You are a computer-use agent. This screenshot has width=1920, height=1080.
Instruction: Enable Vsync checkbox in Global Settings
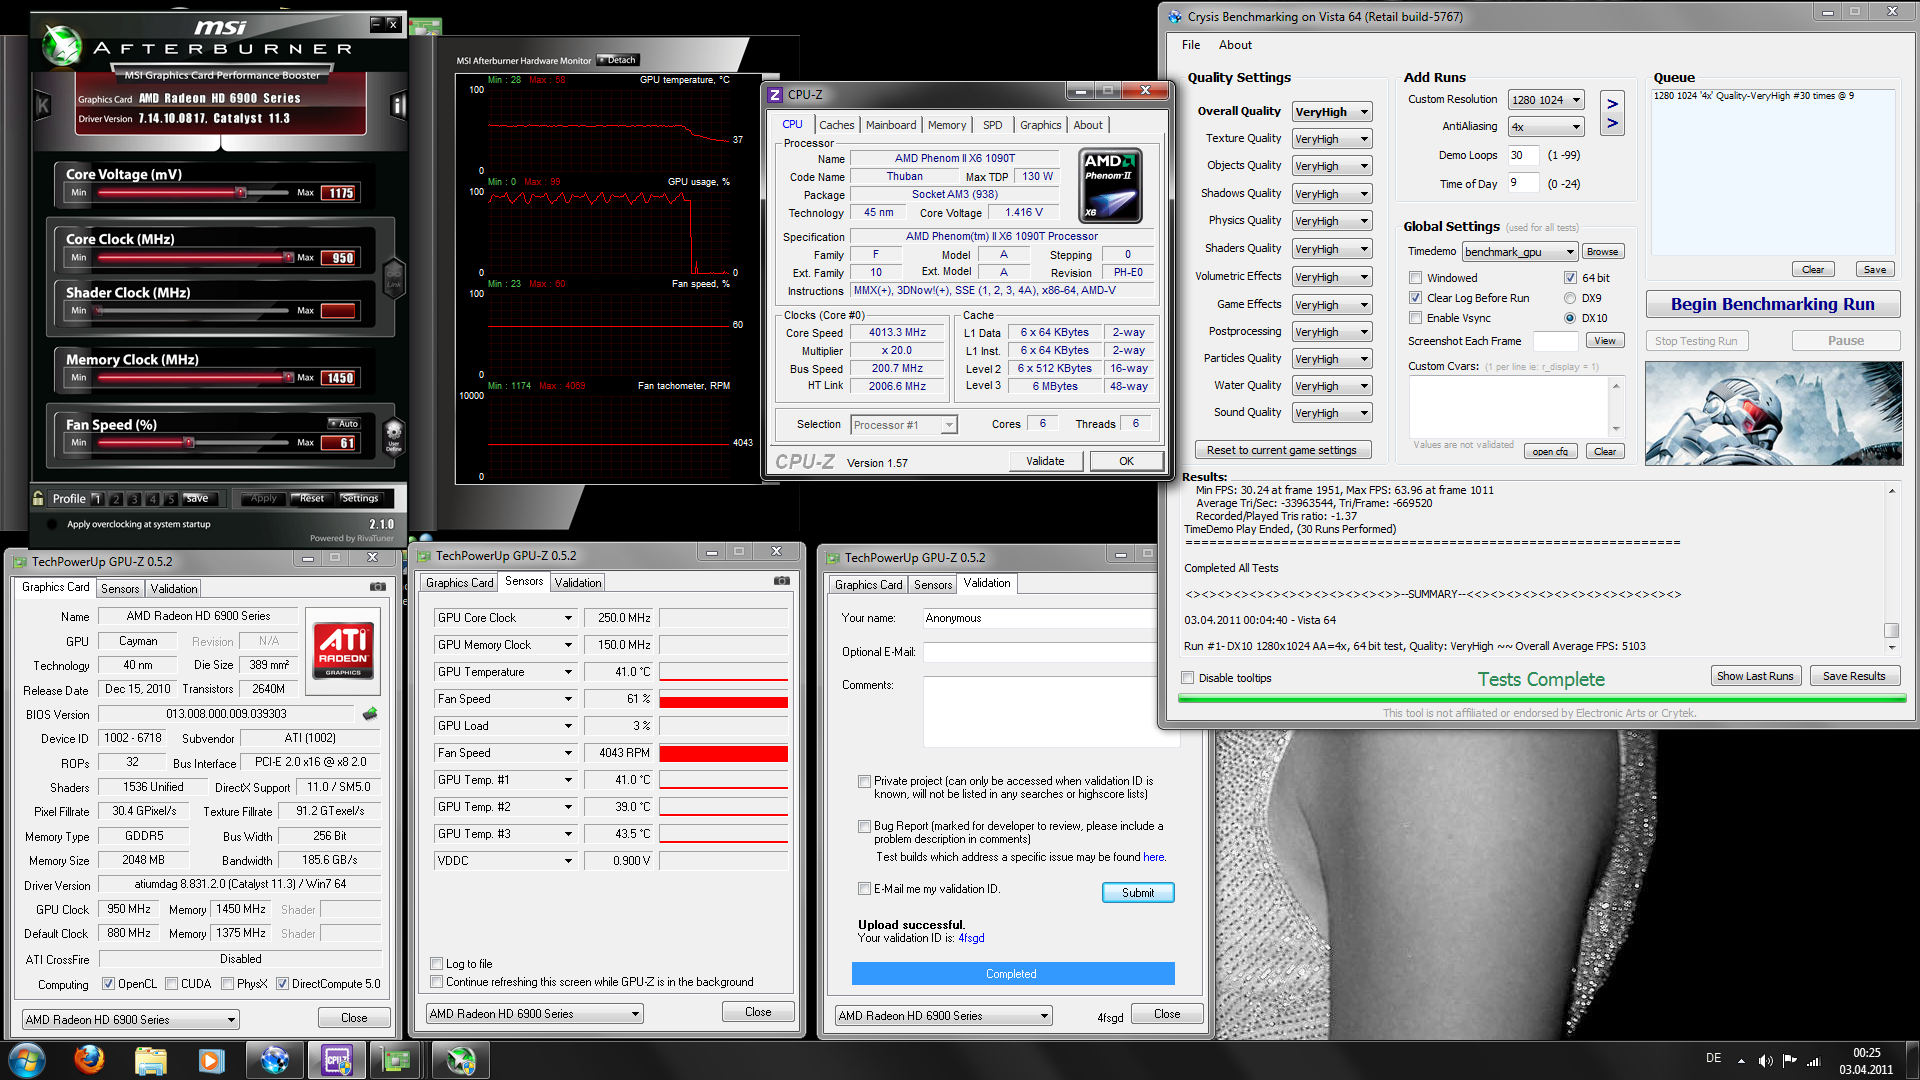pyautogui.click(x=1415, y=318)
